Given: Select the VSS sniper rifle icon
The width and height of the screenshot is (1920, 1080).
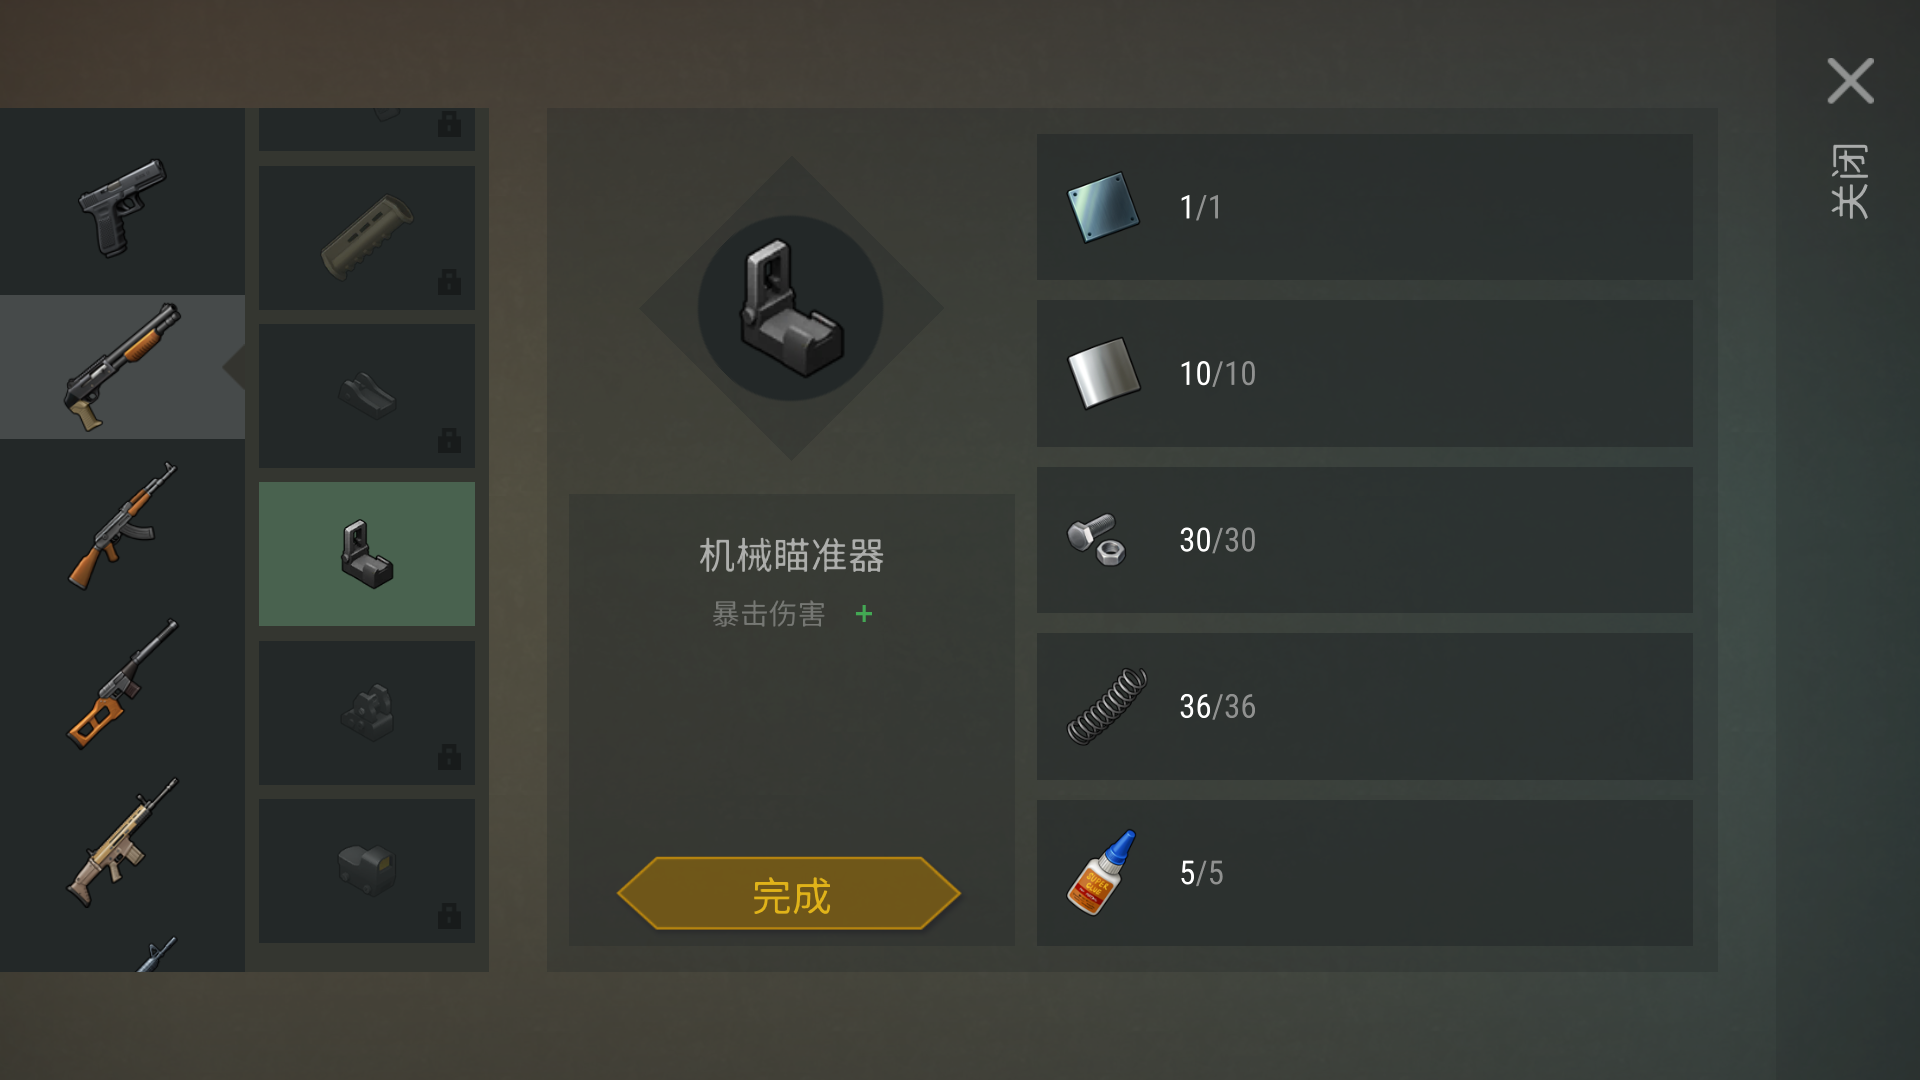Looking at the screenshot, I should [x=122, y=685].
